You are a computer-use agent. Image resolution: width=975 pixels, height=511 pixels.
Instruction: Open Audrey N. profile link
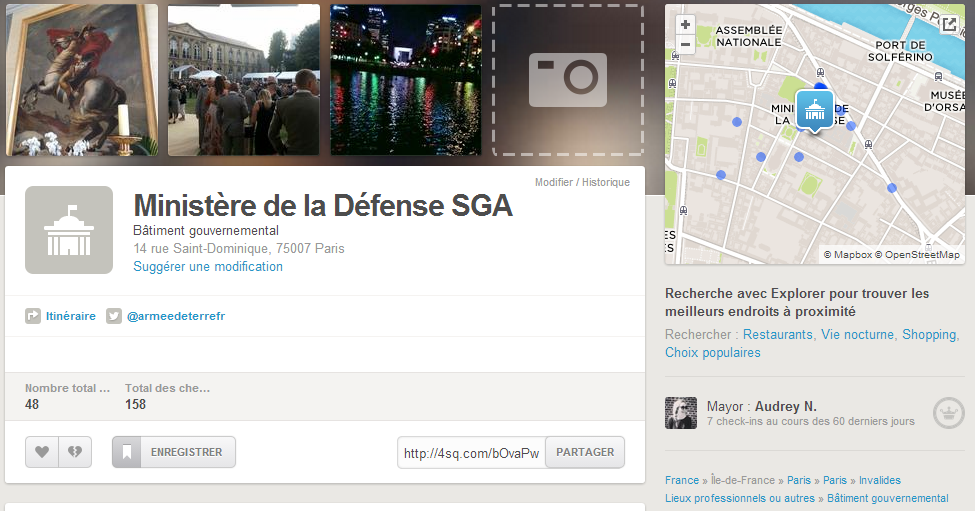coord(785,407)
